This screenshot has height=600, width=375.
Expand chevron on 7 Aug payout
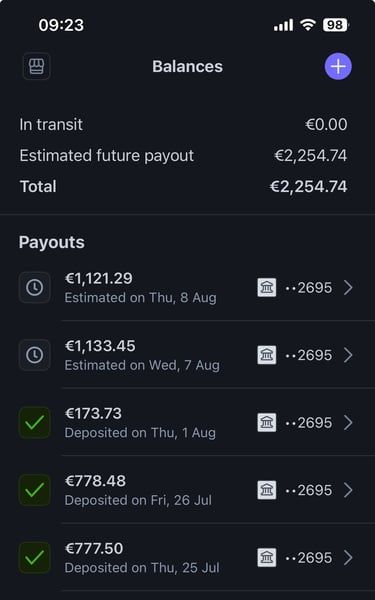coord(348,355)
